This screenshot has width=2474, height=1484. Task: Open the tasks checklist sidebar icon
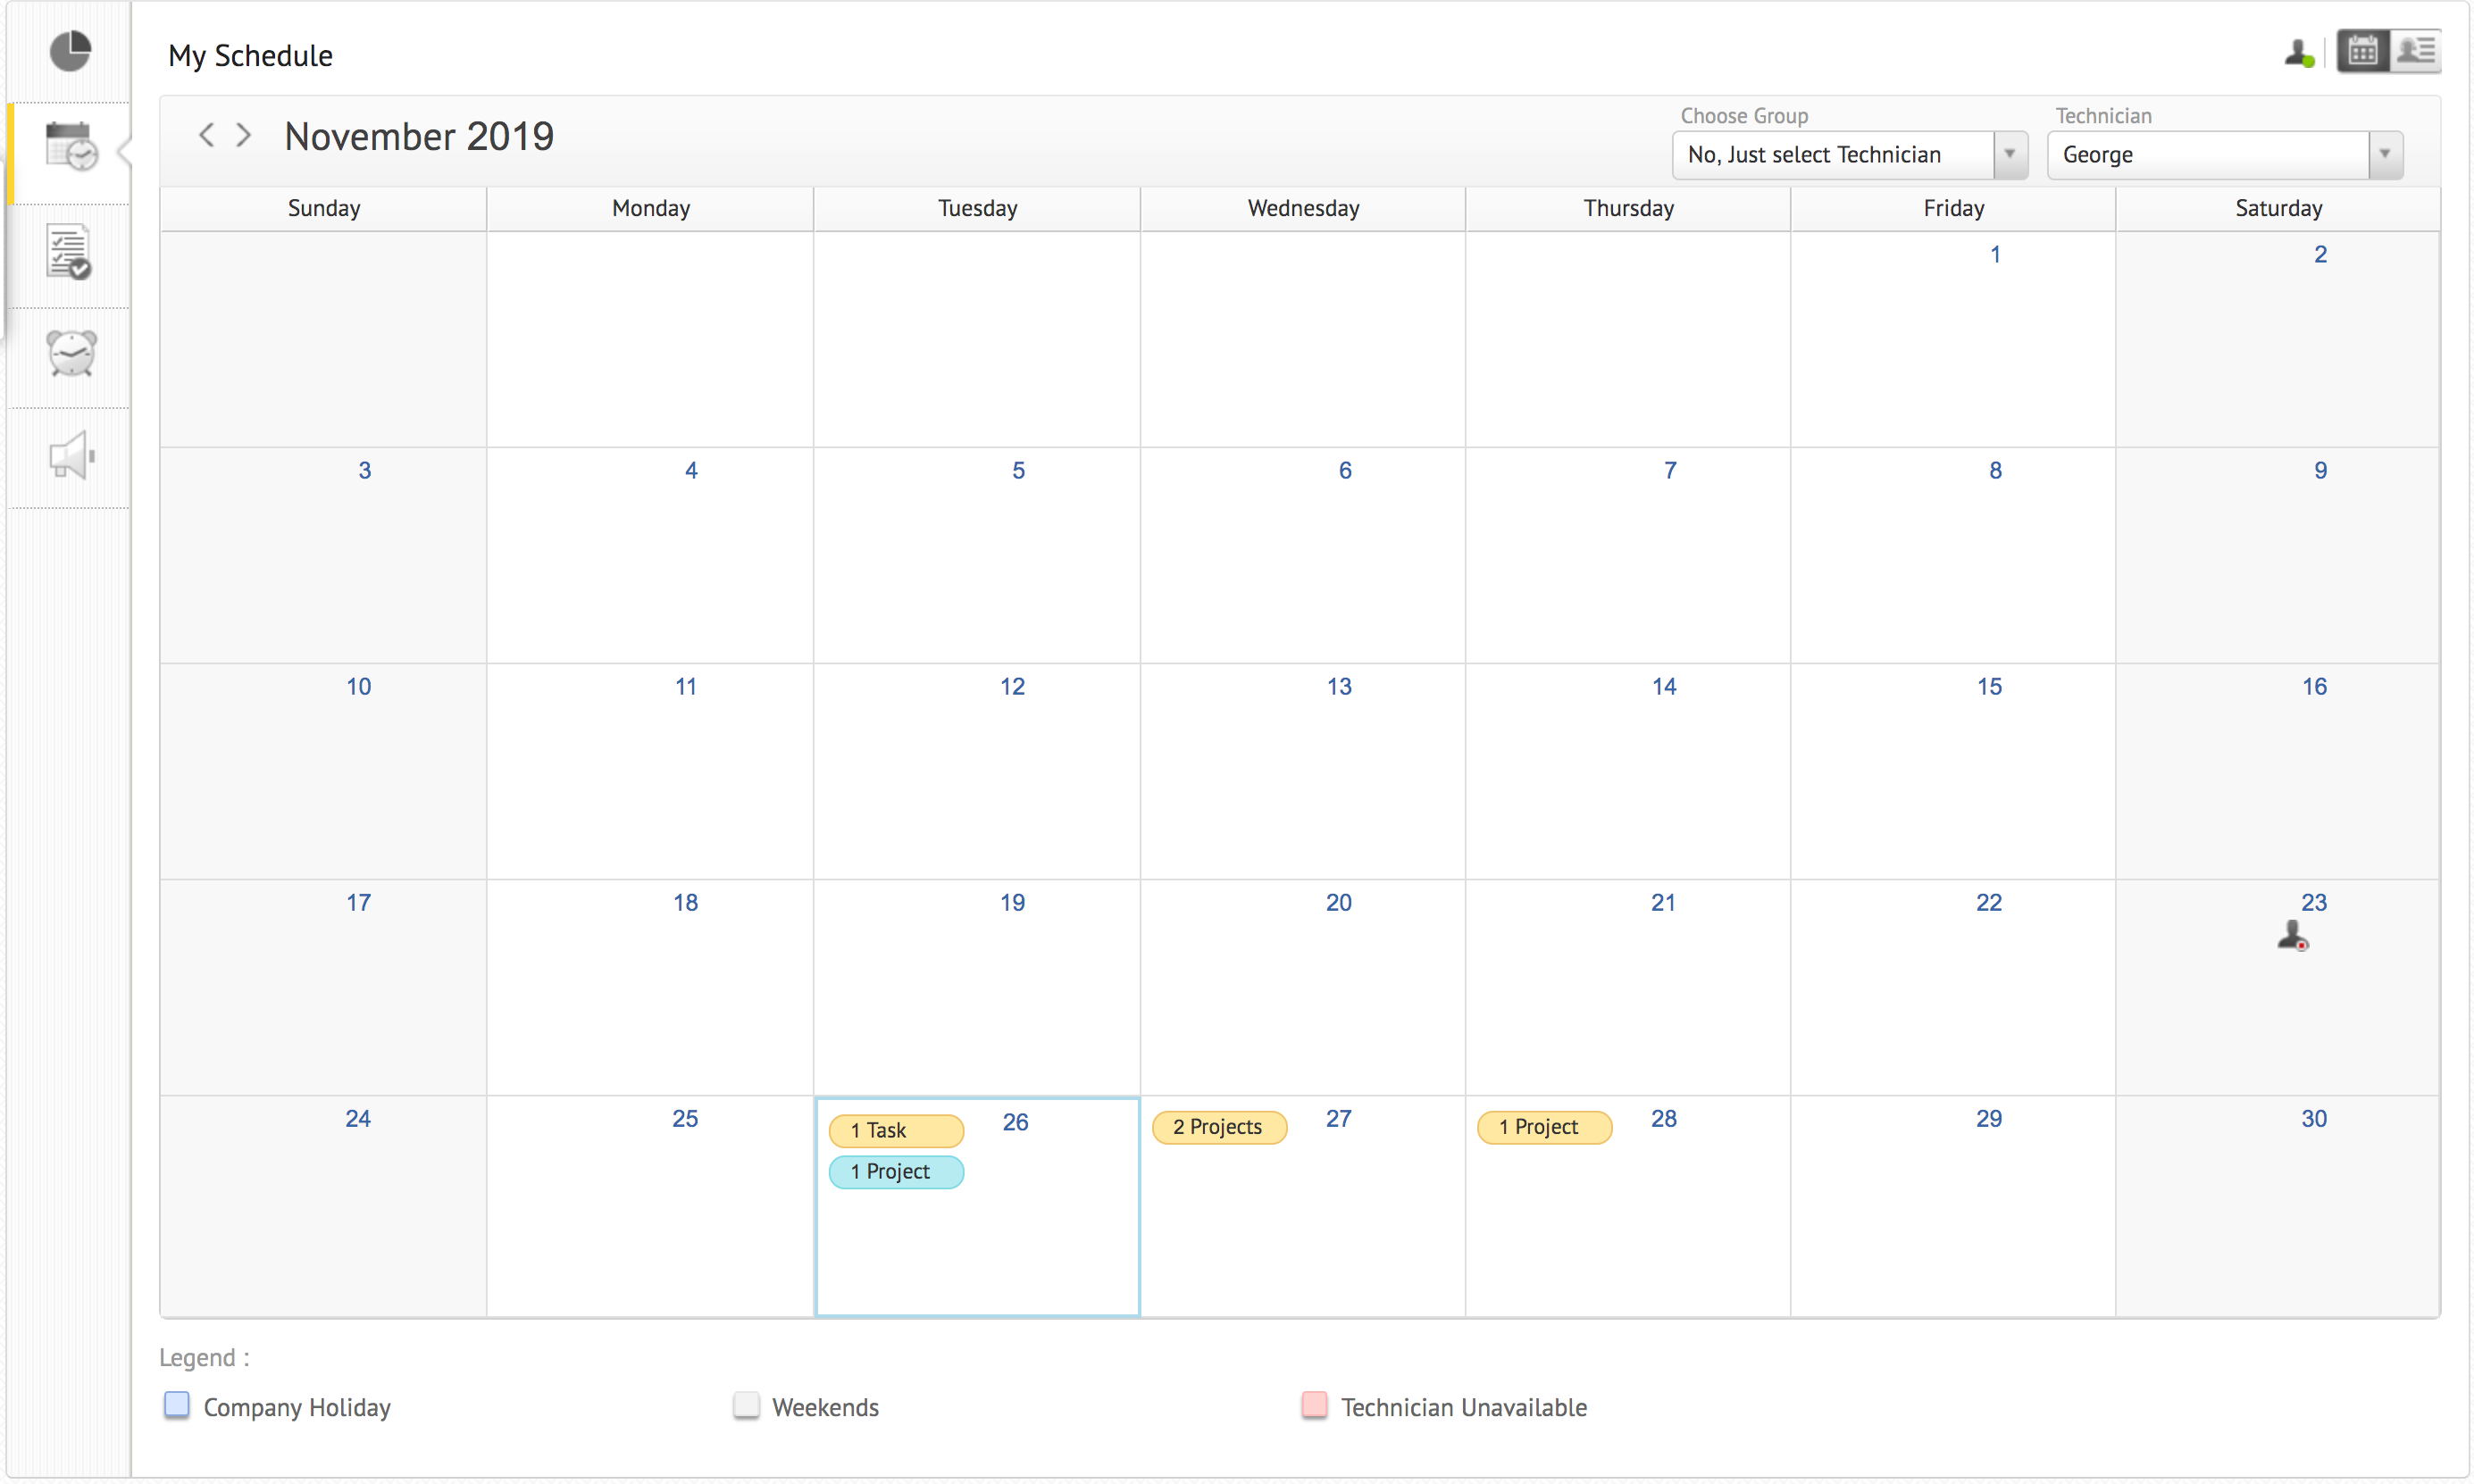tap(69, 252)
